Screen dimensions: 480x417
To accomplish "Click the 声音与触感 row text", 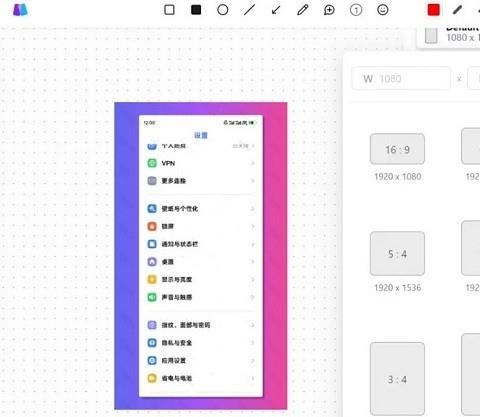I will tap(177, 297).
